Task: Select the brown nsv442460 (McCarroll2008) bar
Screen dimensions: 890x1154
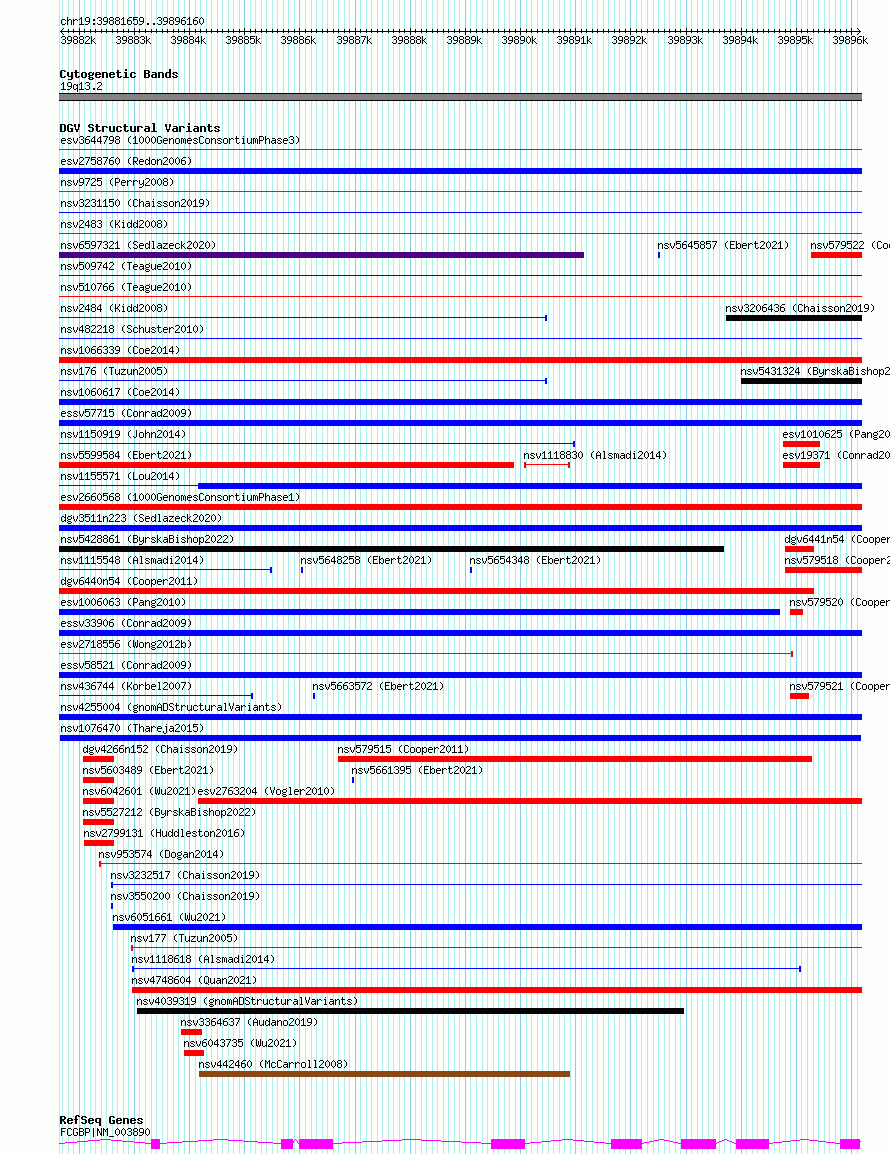Action: coord(384,1075)
